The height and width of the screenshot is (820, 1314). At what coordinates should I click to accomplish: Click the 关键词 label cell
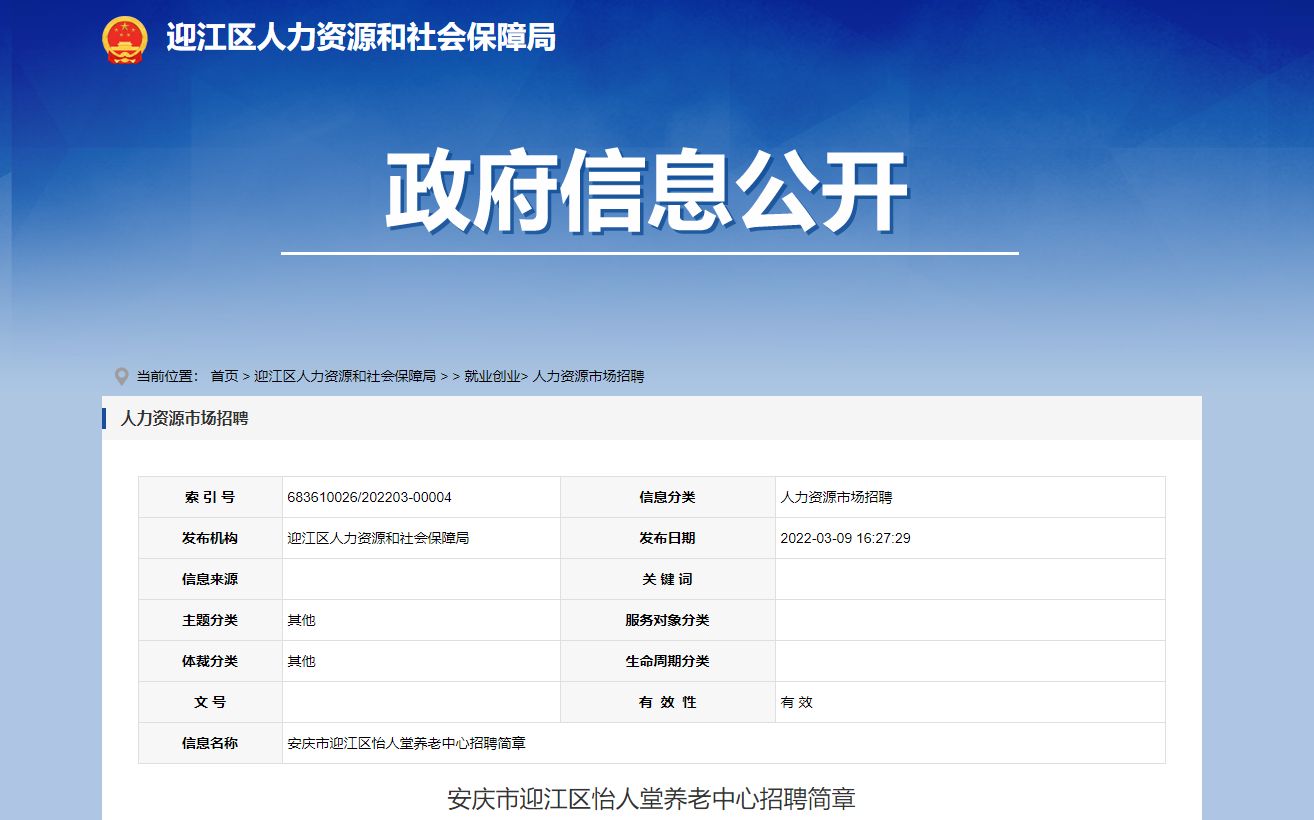click(x=667, y=579)
